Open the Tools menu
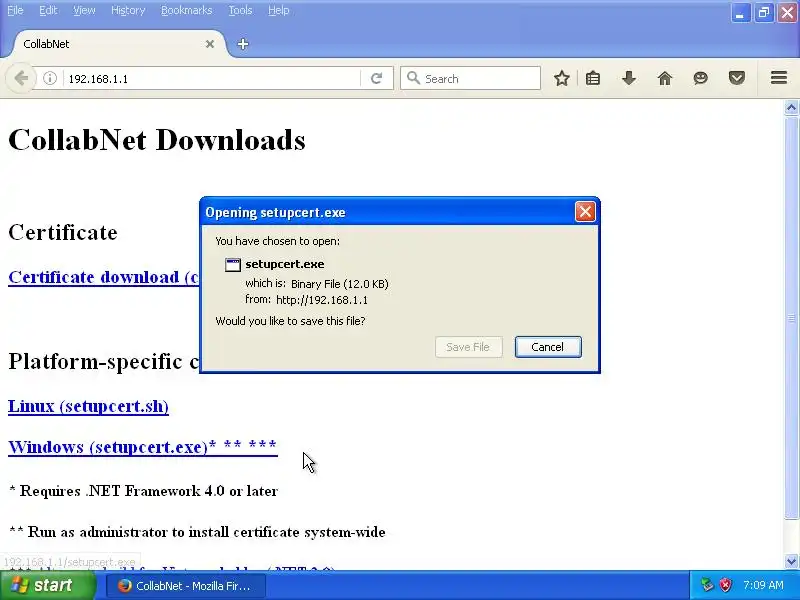 point(240,10)
